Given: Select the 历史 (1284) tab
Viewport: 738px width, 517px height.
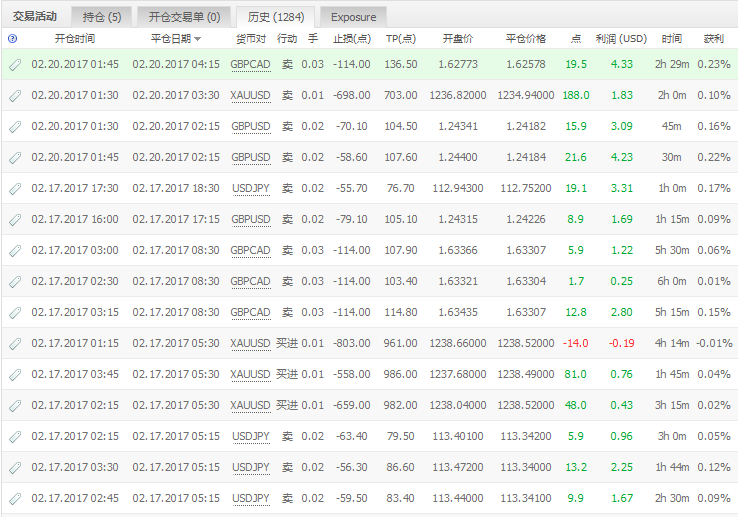Looking at the screenshot, I should (275, 17).
